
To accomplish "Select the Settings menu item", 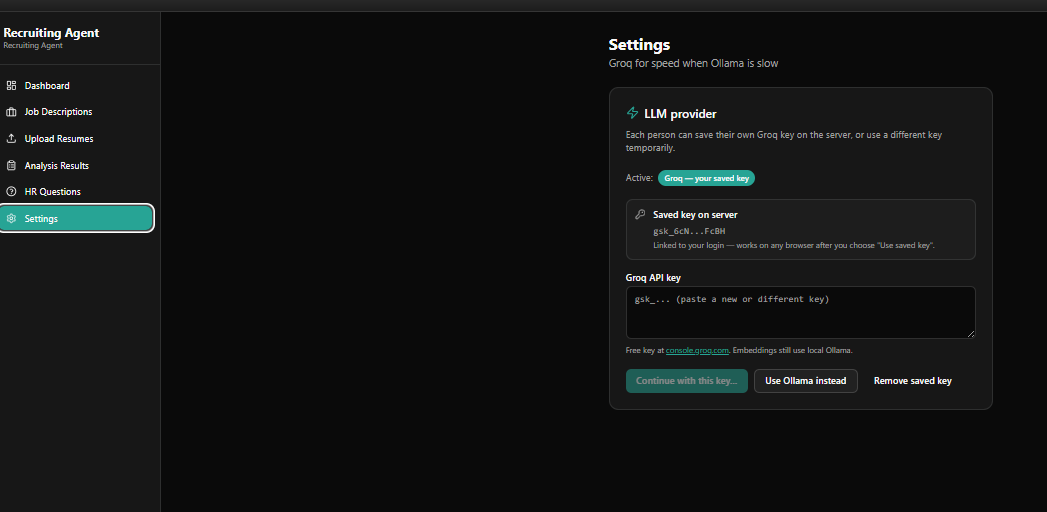I will [x=77, y=218].
